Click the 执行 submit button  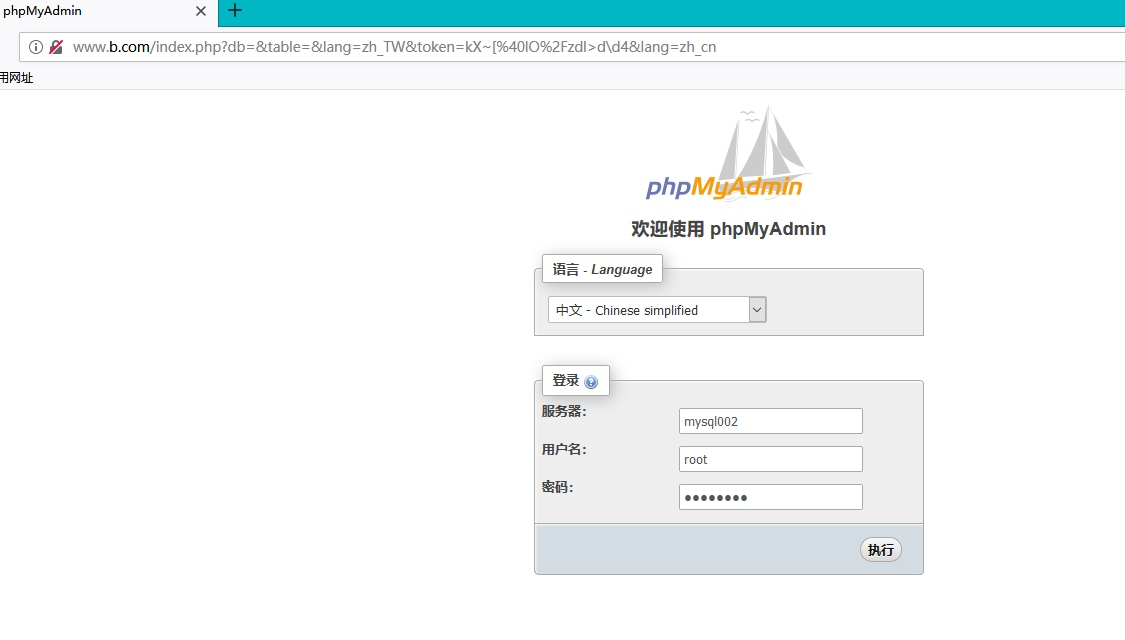tap(880, 550)
